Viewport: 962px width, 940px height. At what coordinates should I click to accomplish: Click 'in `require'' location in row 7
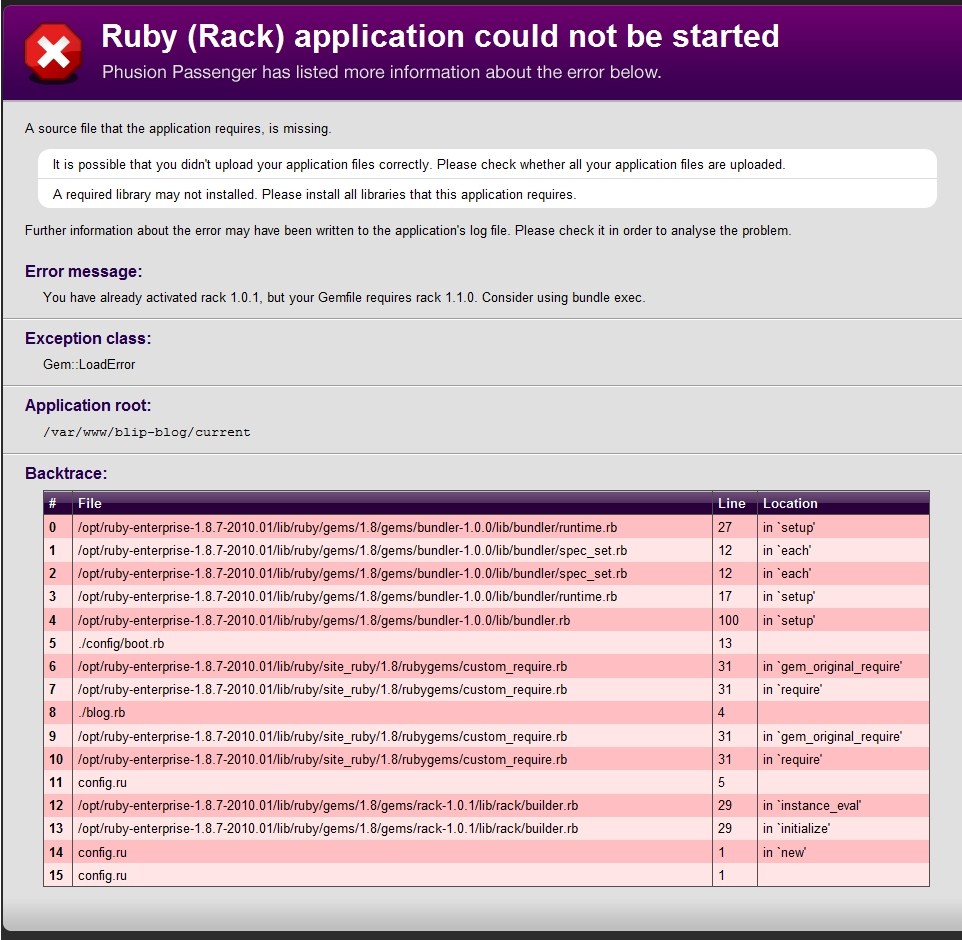(x=792, y=690)
